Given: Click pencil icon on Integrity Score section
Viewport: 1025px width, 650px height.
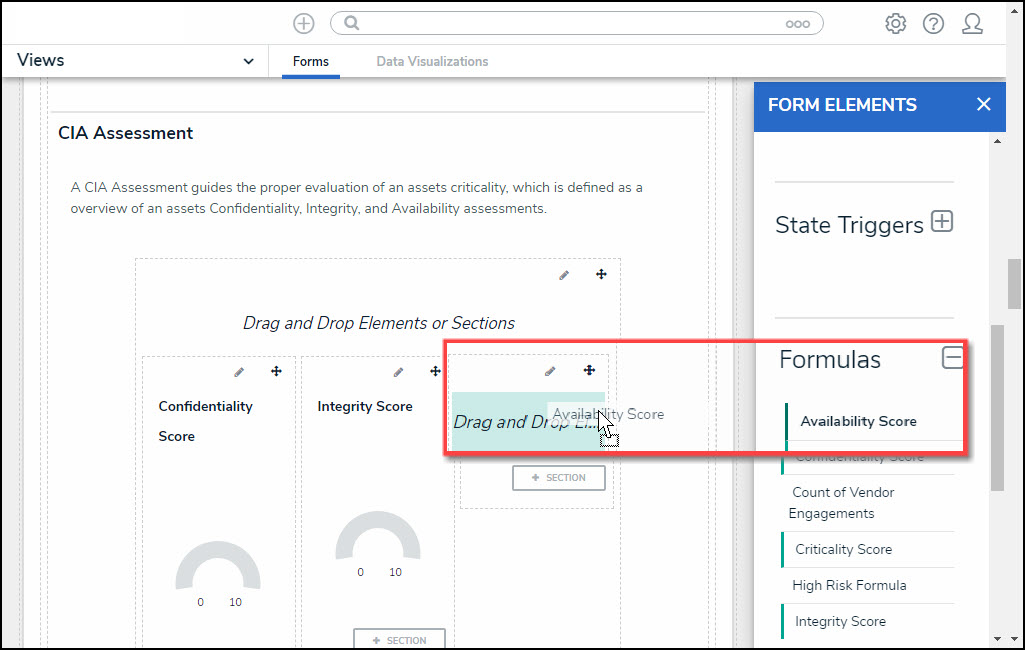Looking at the screenshot, I should [398, 372].
